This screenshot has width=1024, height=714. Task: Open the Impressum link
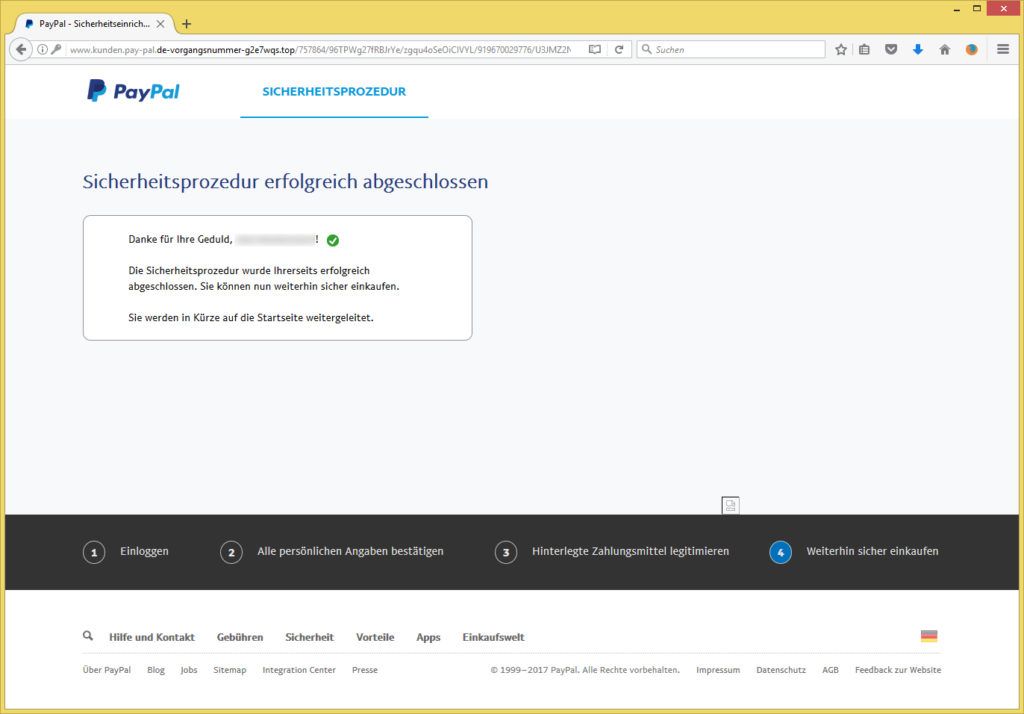(718, 670)
